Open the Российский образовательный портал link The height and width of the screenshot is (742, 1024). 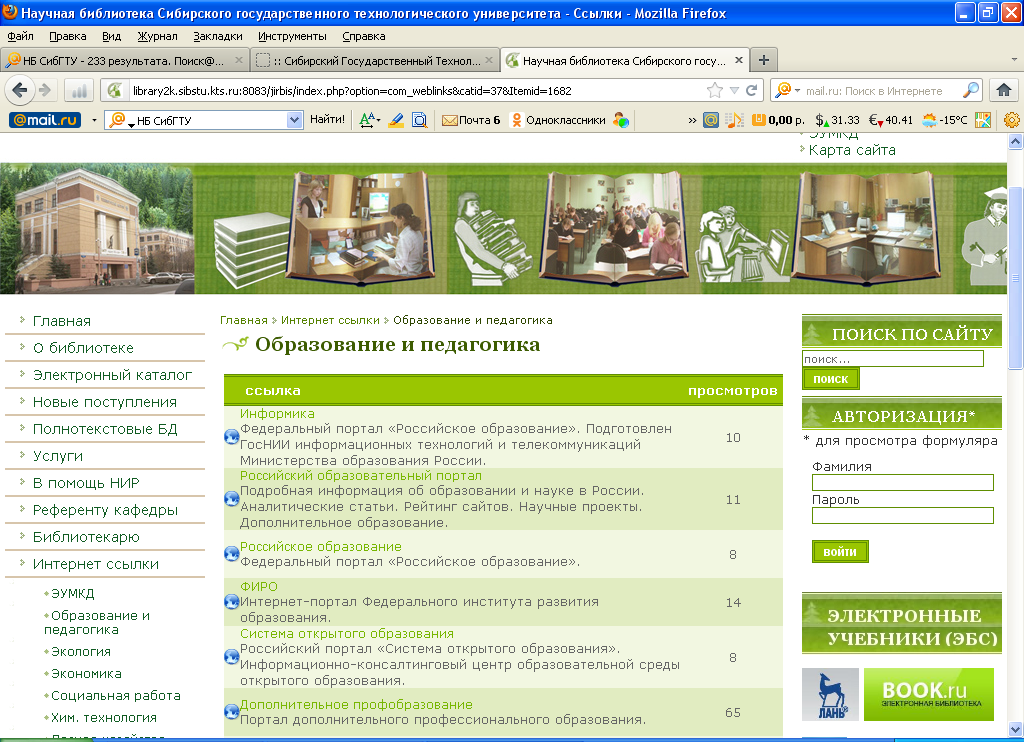click(360, 476)
